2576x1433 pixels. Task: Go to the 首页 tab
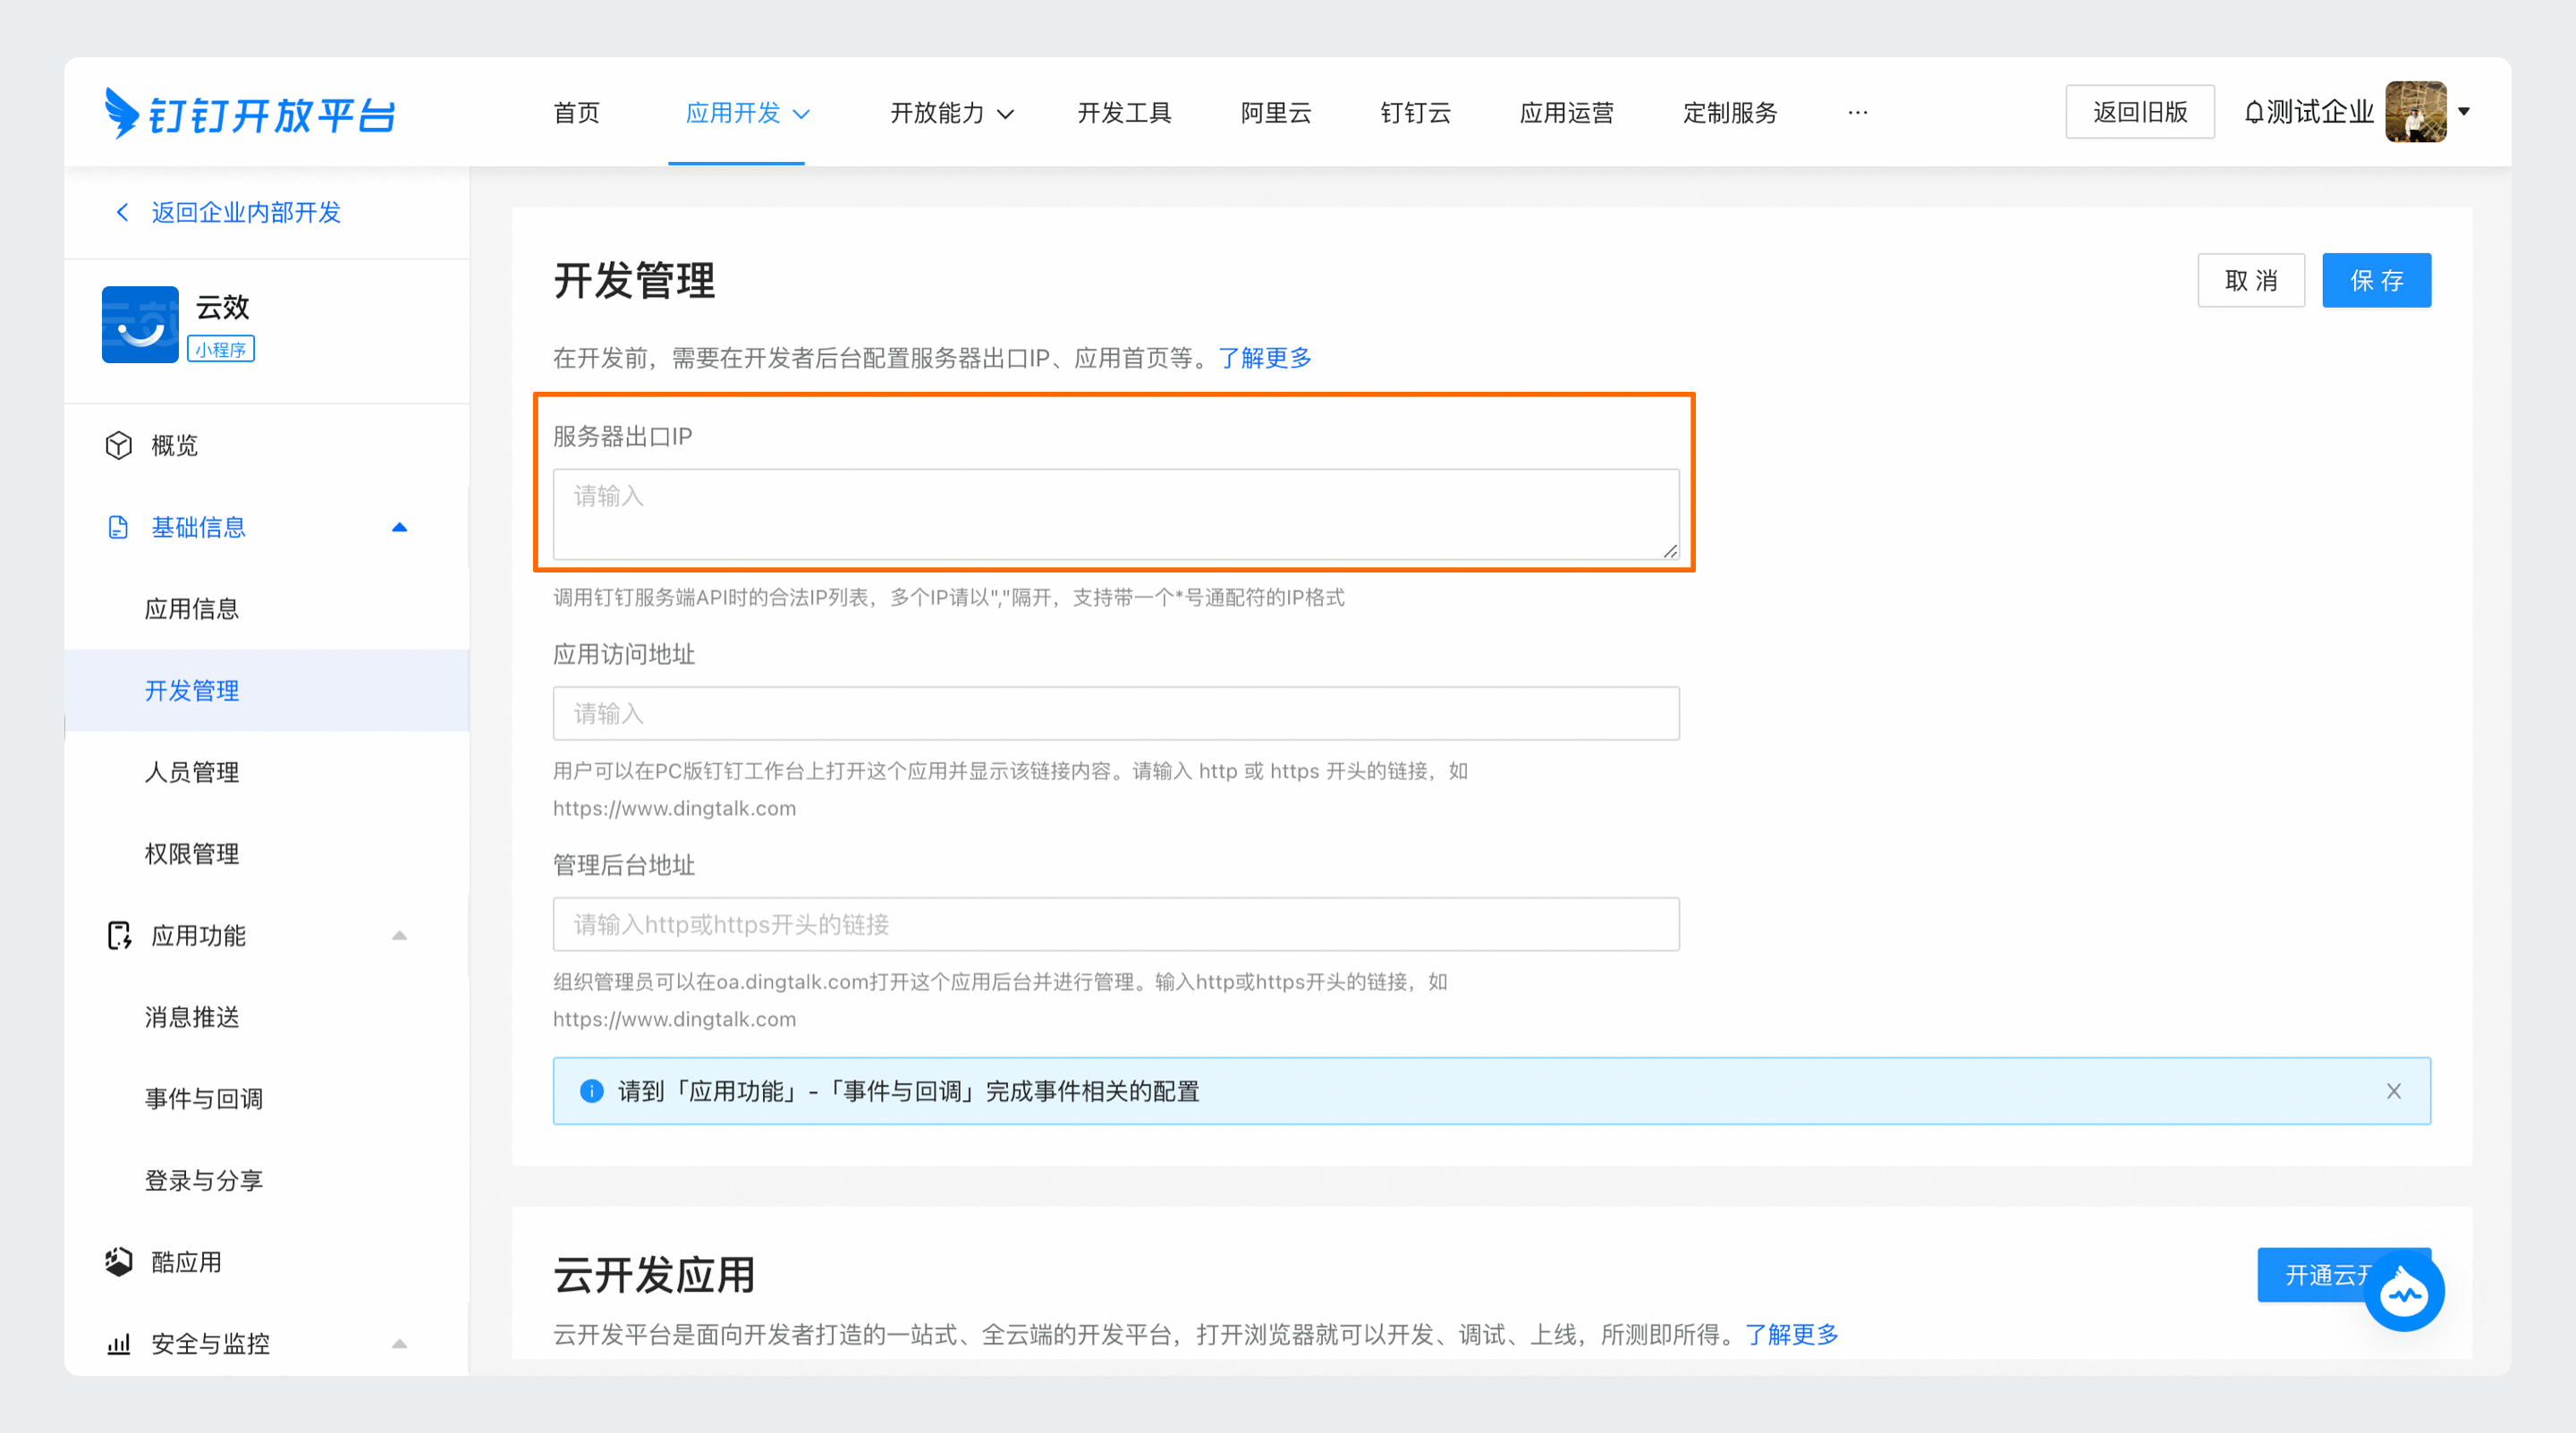[577, 112]
